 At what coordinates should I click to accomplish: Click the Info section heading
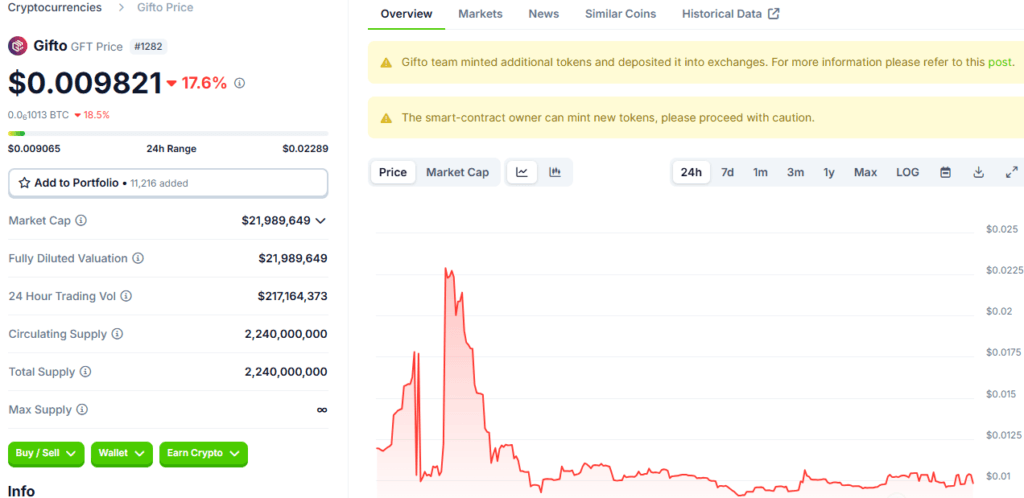(21, 491)
